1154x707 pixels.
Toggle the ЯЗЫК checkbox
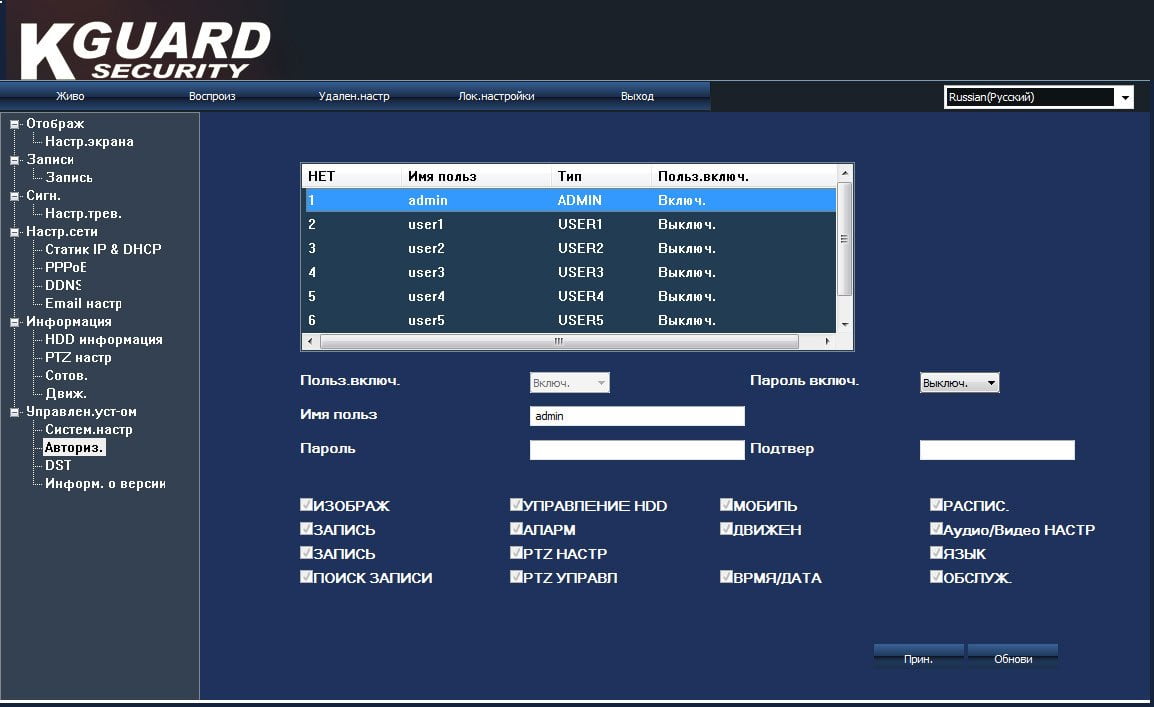936,553
